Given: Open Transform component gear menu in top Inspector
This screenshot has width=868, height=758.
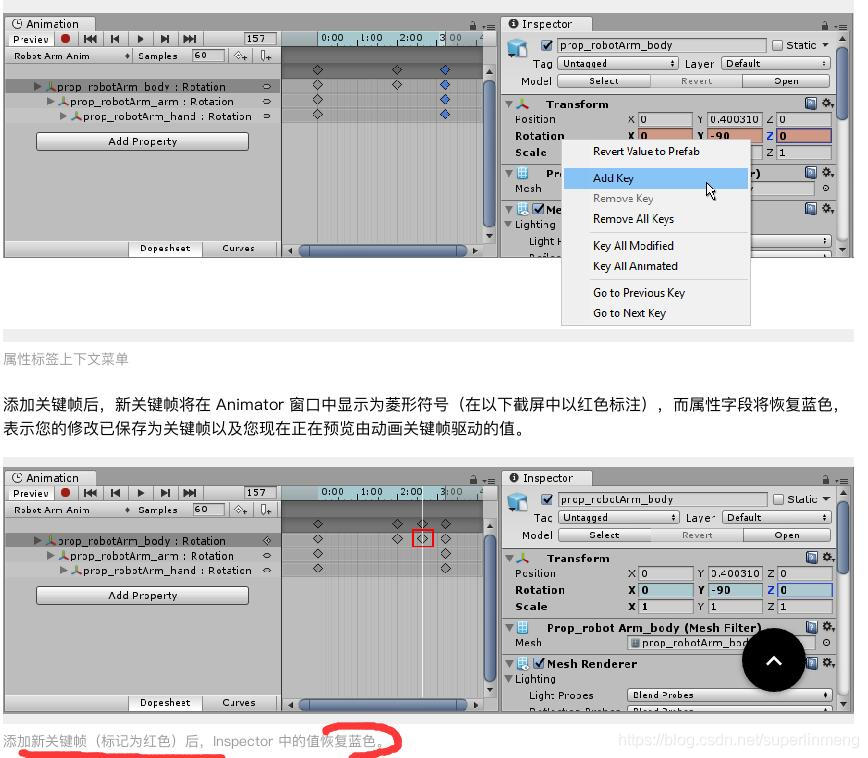Looking at the screenshot, I should (828, 104).
